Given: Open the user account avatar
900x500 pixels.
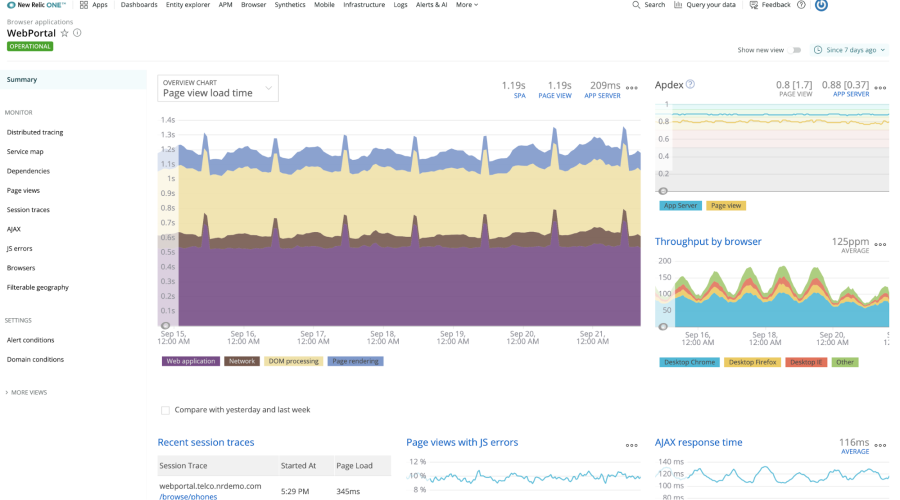Looking at the screenshot, I should point(821,5).
